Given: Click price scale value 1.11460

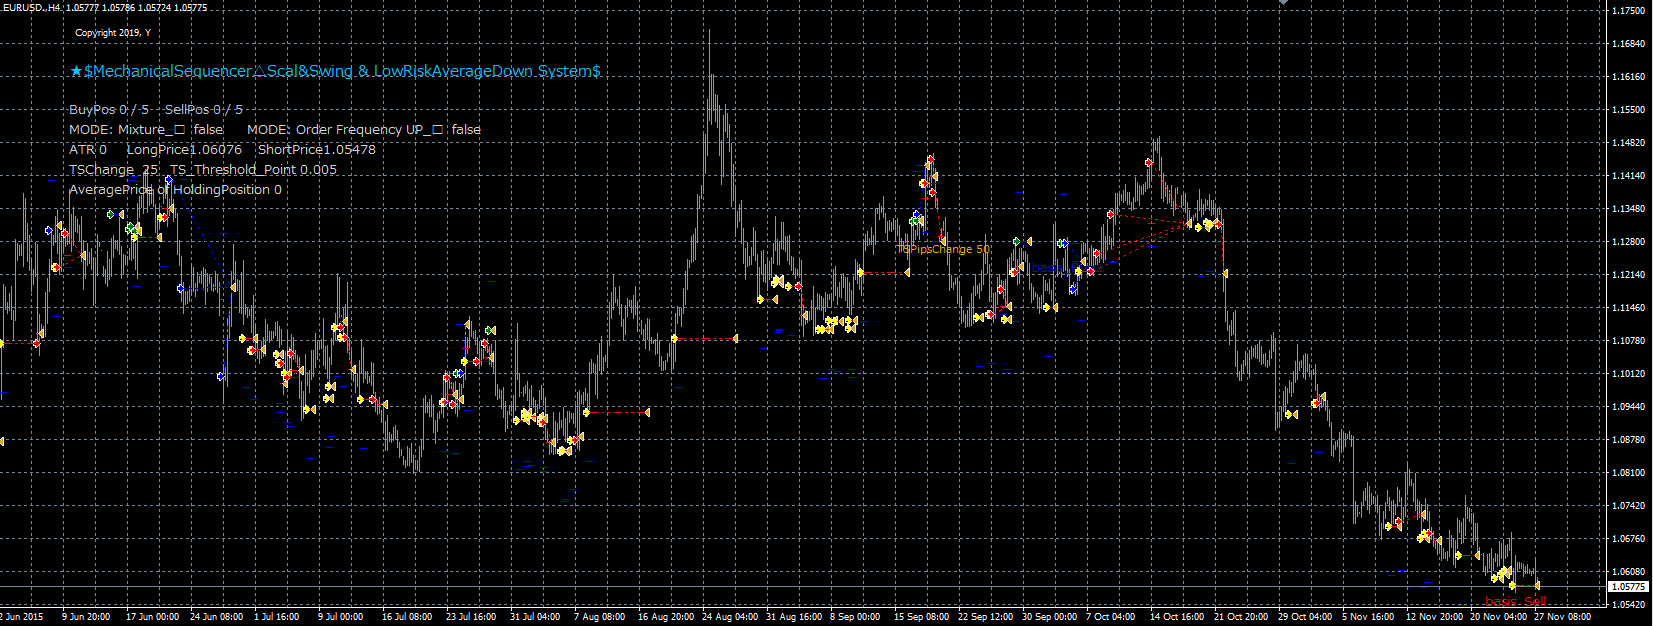Looking at the screenshot, I should tap(1629, 308).
